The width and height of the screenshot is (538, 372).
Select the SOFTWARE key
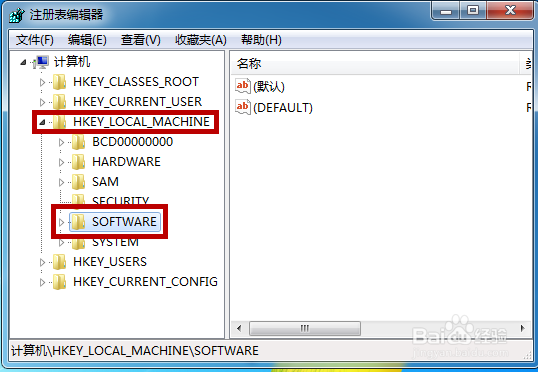124,222
